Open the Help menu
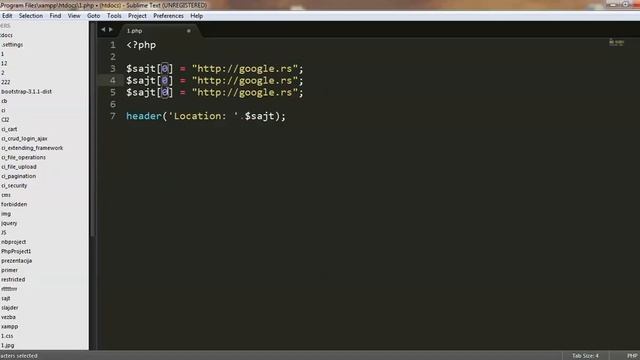This screenshot has width=640, height=360. point(196,16)
